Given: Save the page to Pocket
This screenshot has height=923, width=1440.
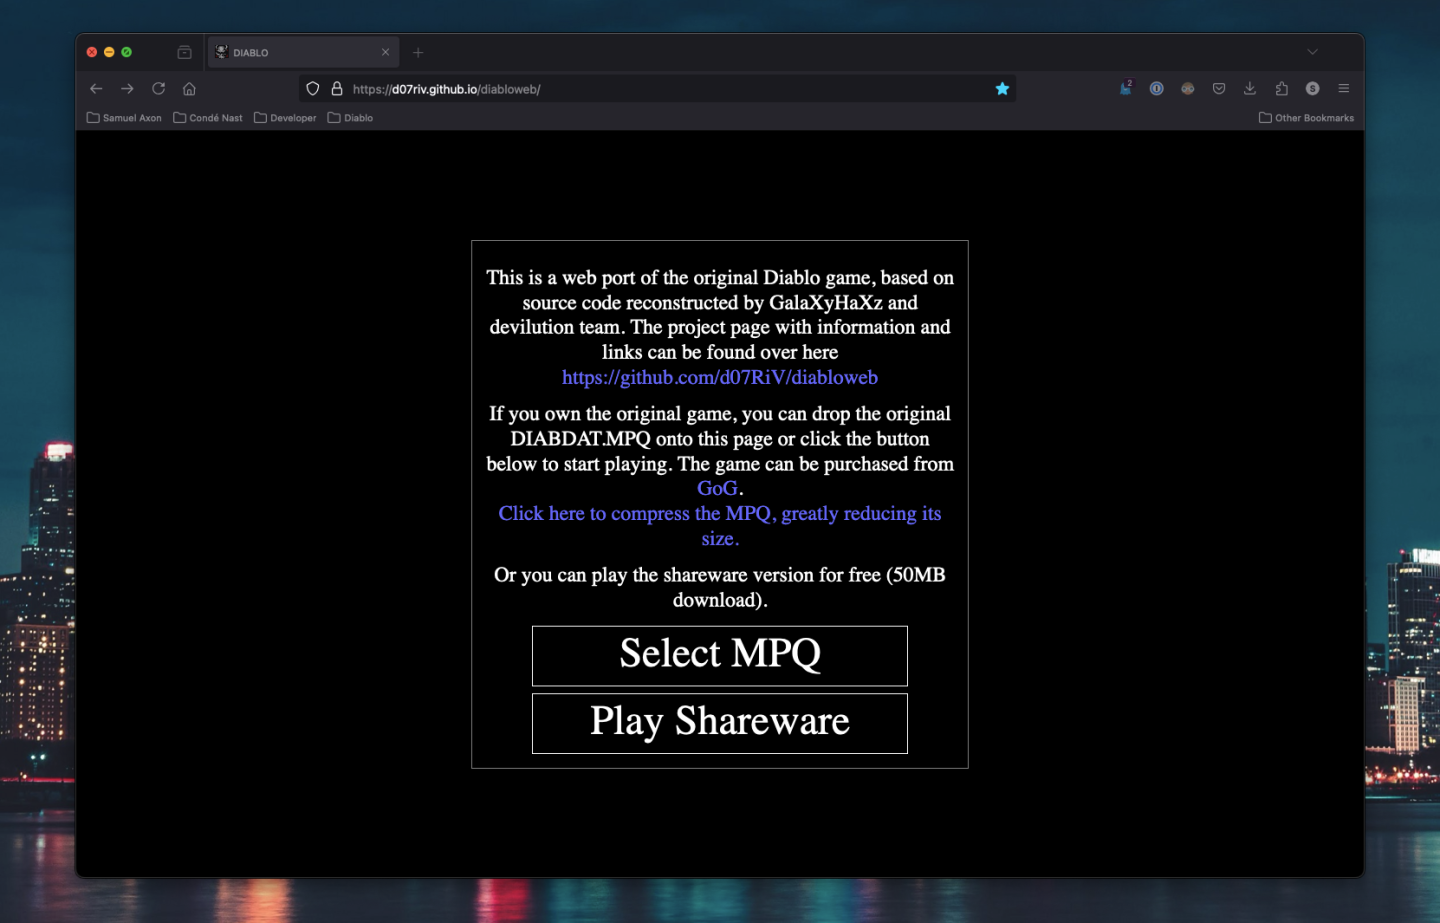Looking at the screenshot, I should [1219, 88].
